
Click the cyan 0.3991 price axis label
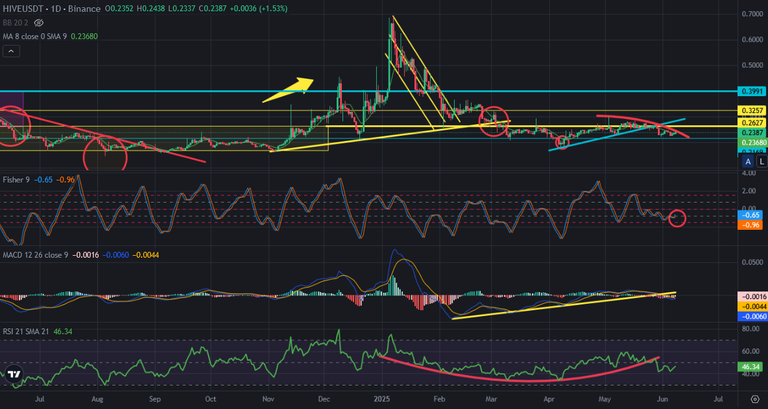[751, 91]
